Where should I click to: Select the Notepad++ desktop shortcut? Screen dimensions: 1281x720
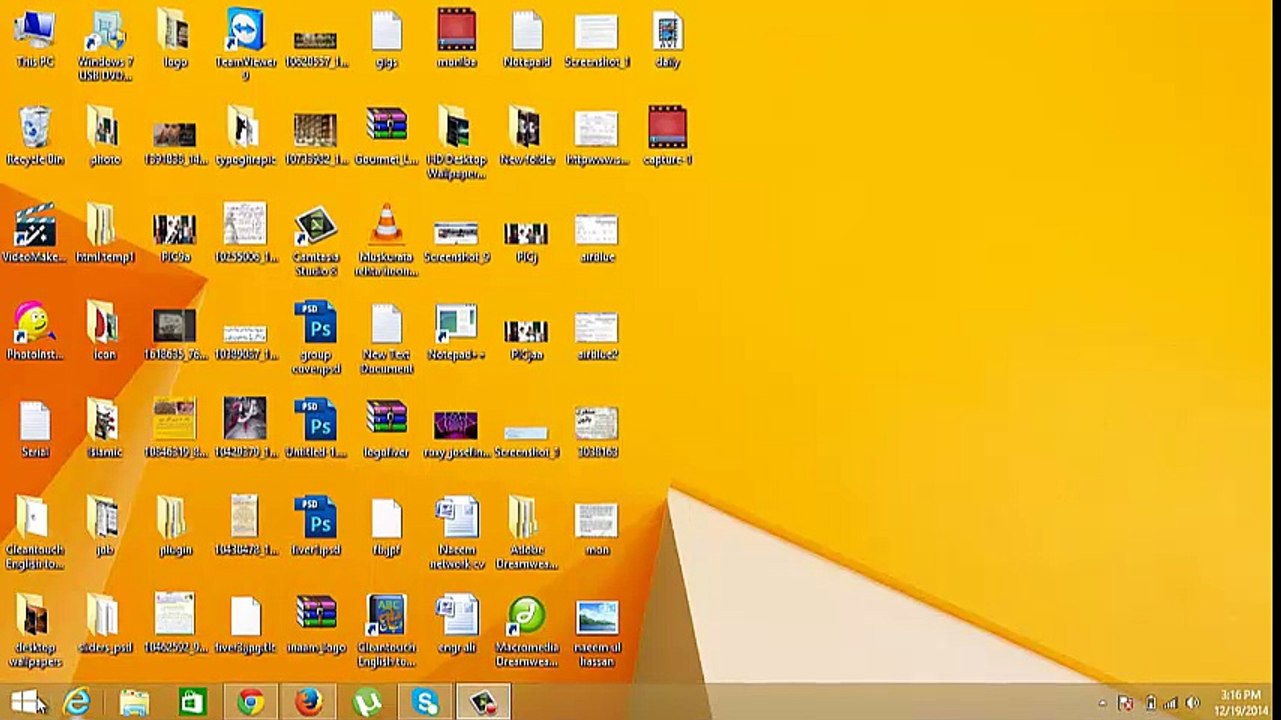point(456,332)
